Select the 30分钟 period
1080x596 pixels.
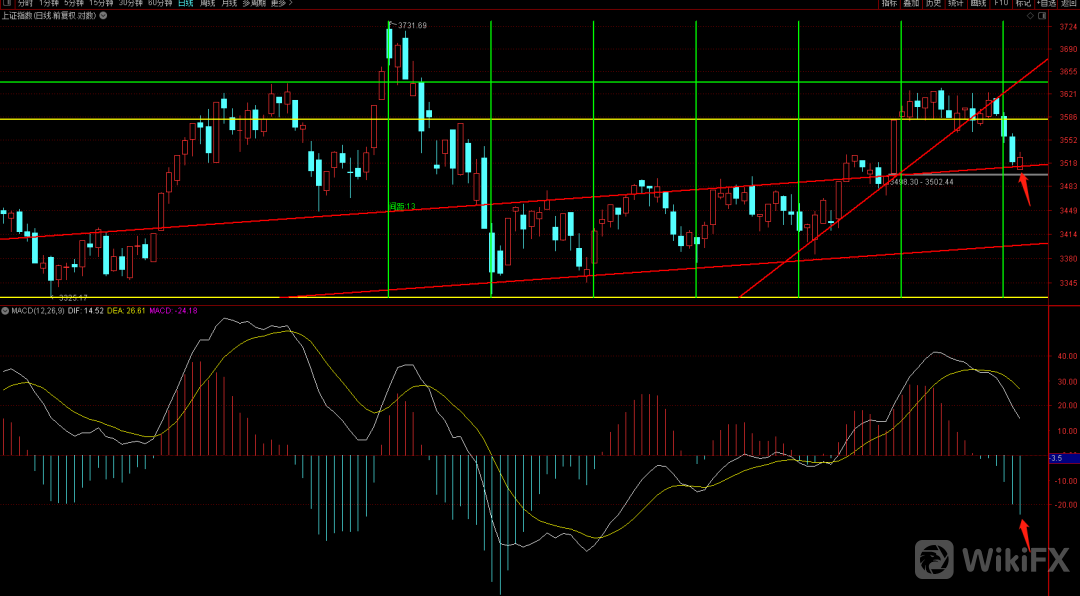tap(130, 4)
